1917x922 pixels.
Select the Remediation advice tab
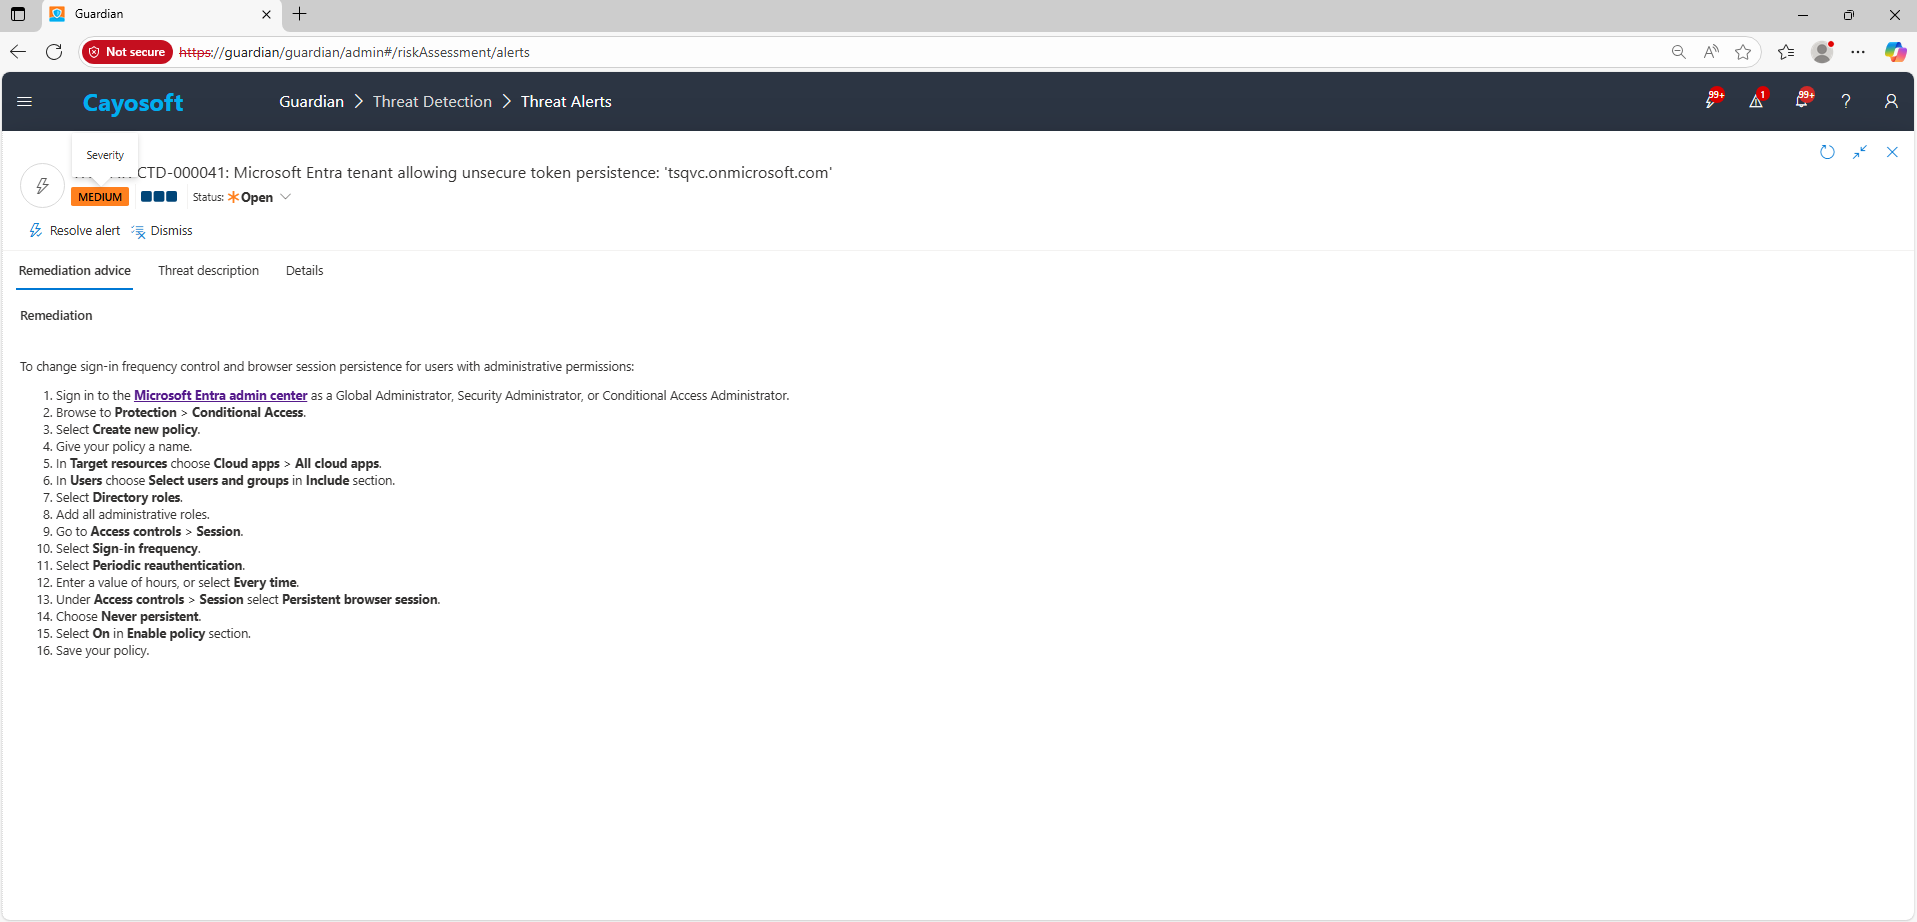pyautogui.click(x=75, y=271)
